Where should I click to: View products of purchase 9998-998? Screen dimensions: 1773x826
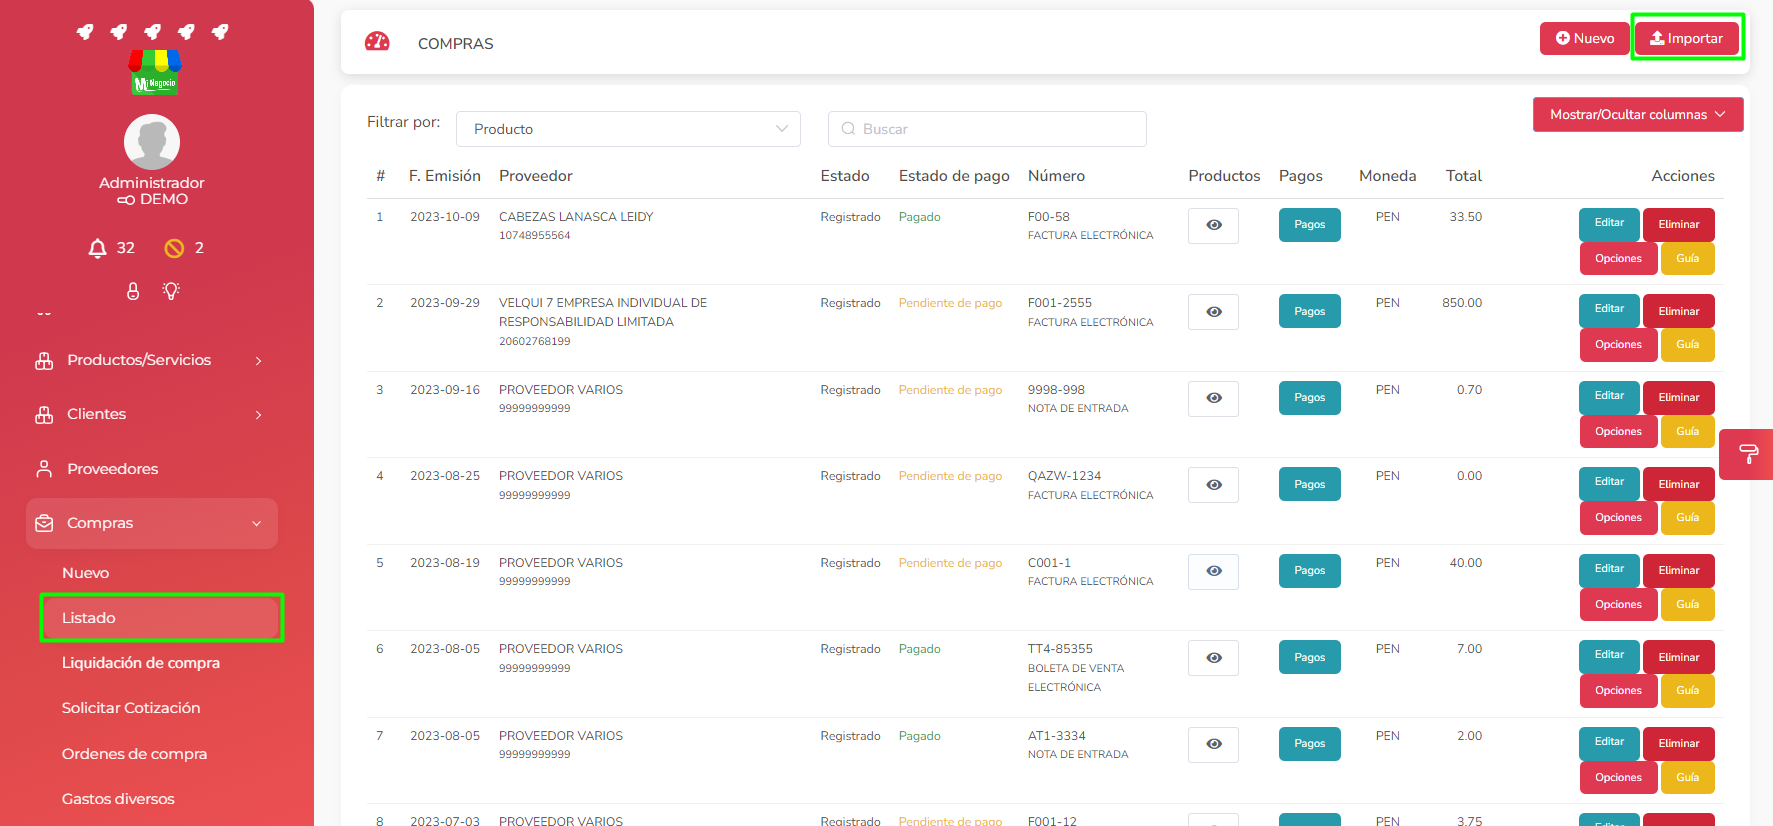(1213, 398)
